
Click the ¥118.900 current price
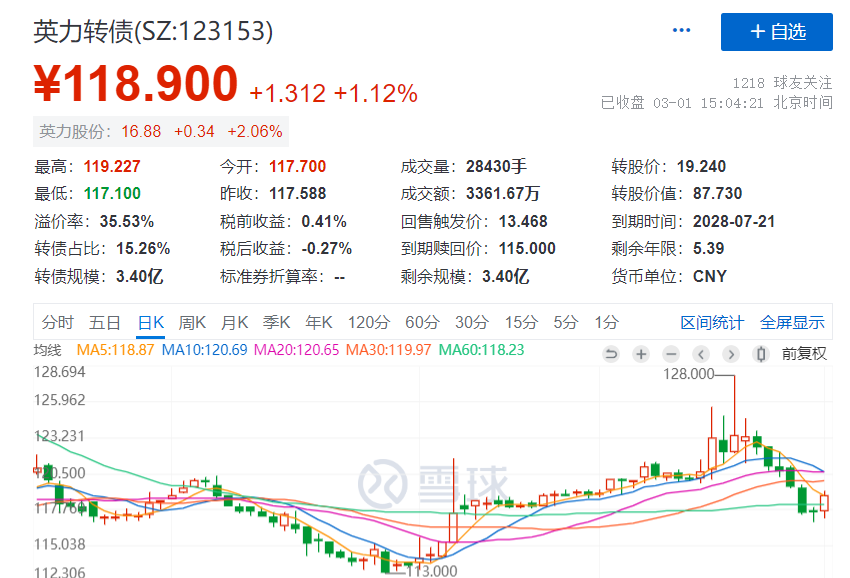click(136, 84)
